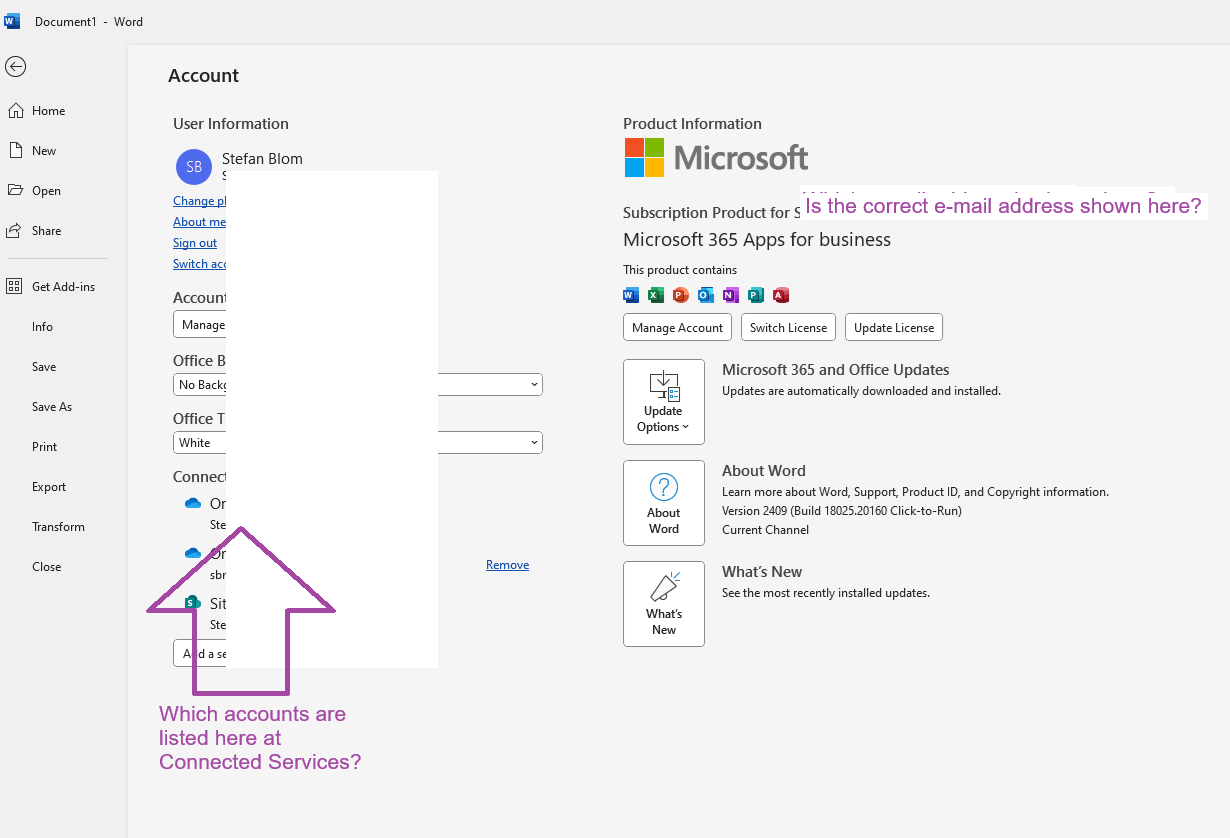Click the New document icon
Viewport: 1230px width, 838px height.
(x=15, y=150)
